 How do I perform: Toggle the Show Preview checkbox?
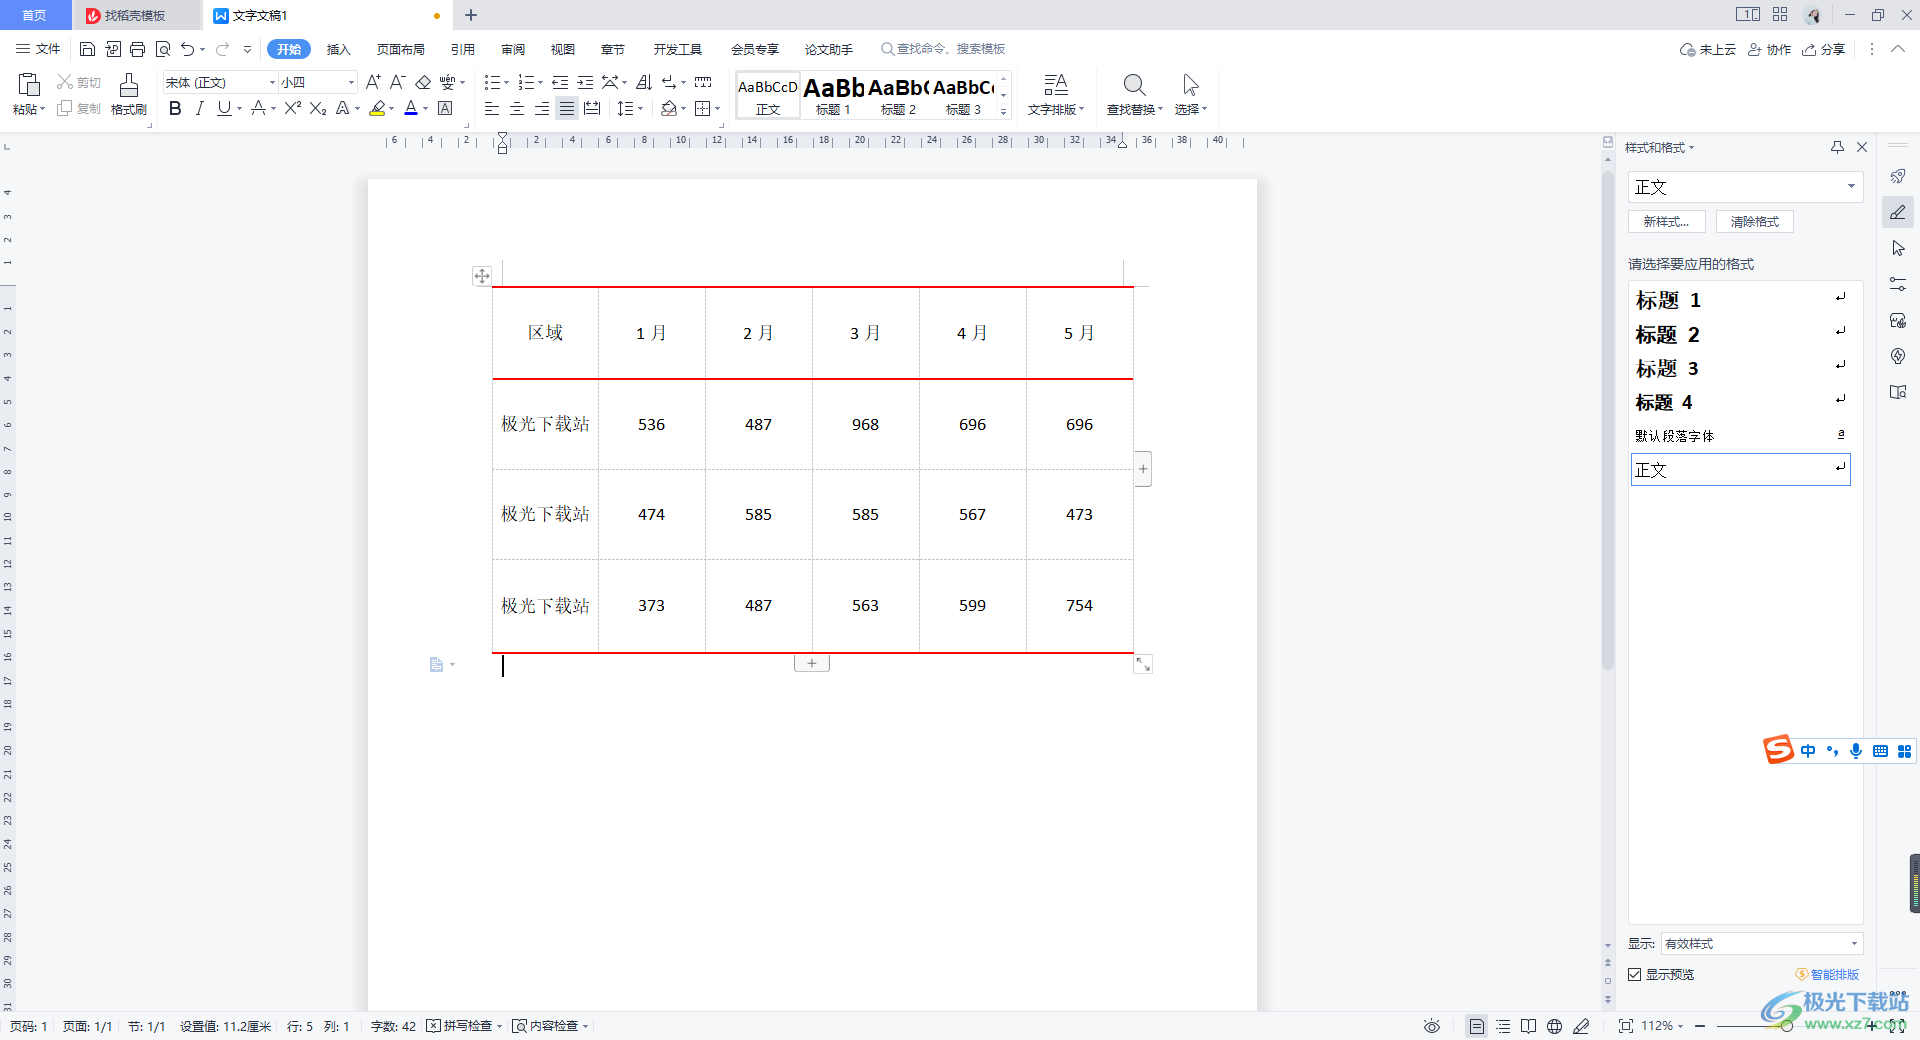pyautogui.click(x=1635, y=974)
